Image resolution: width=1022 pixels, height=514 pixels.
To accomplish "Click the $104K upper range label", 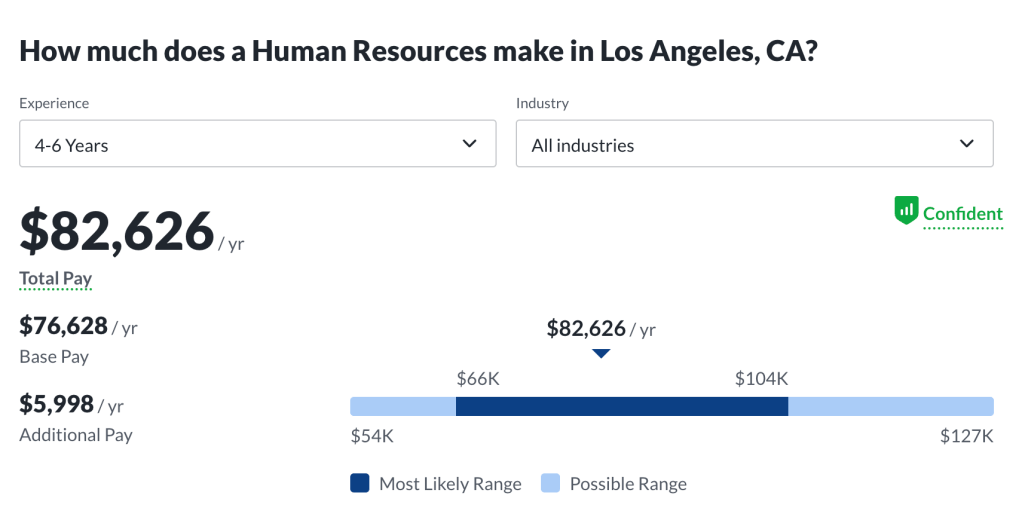I will point(762,379).
